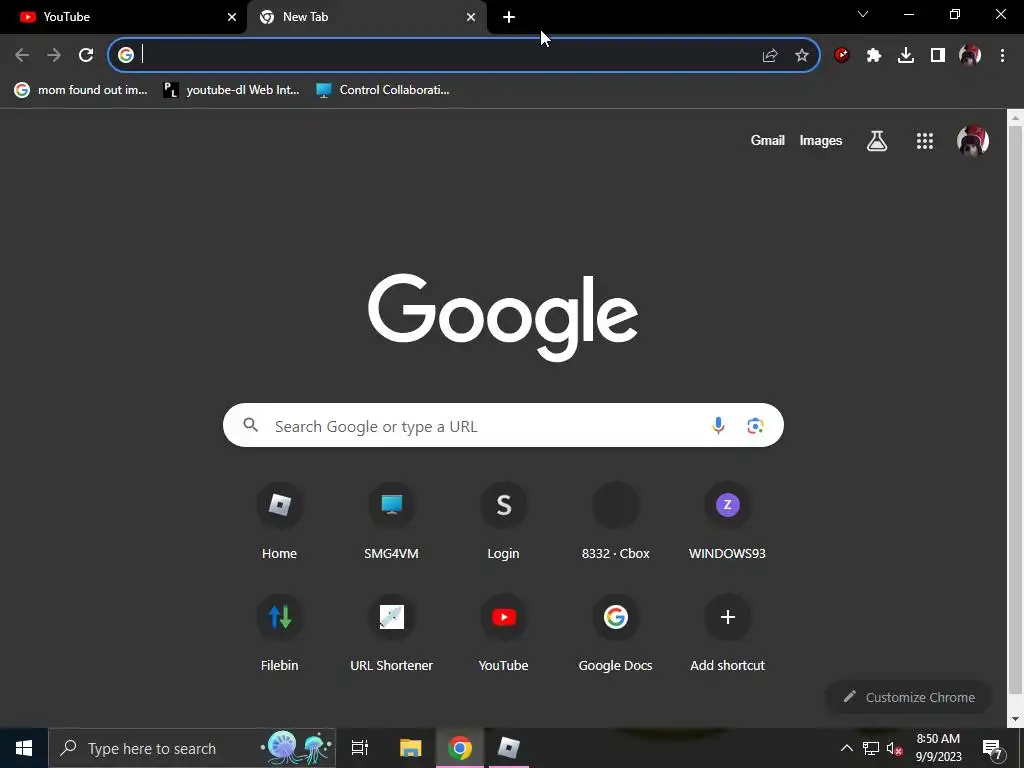Open the tab search chevron
Screen dimensions: 1024x768
click(863, 14)
